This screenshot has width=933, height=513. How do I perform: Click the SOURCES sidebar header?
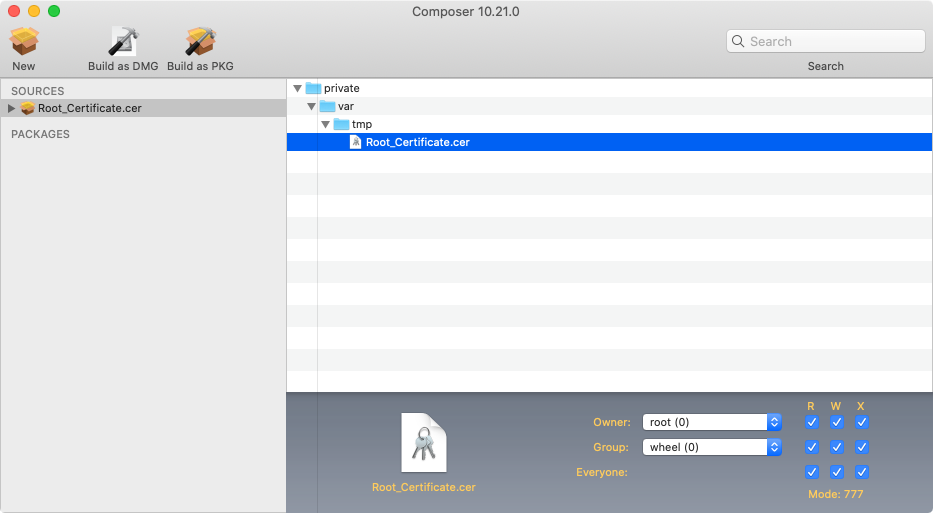point(37,91)
